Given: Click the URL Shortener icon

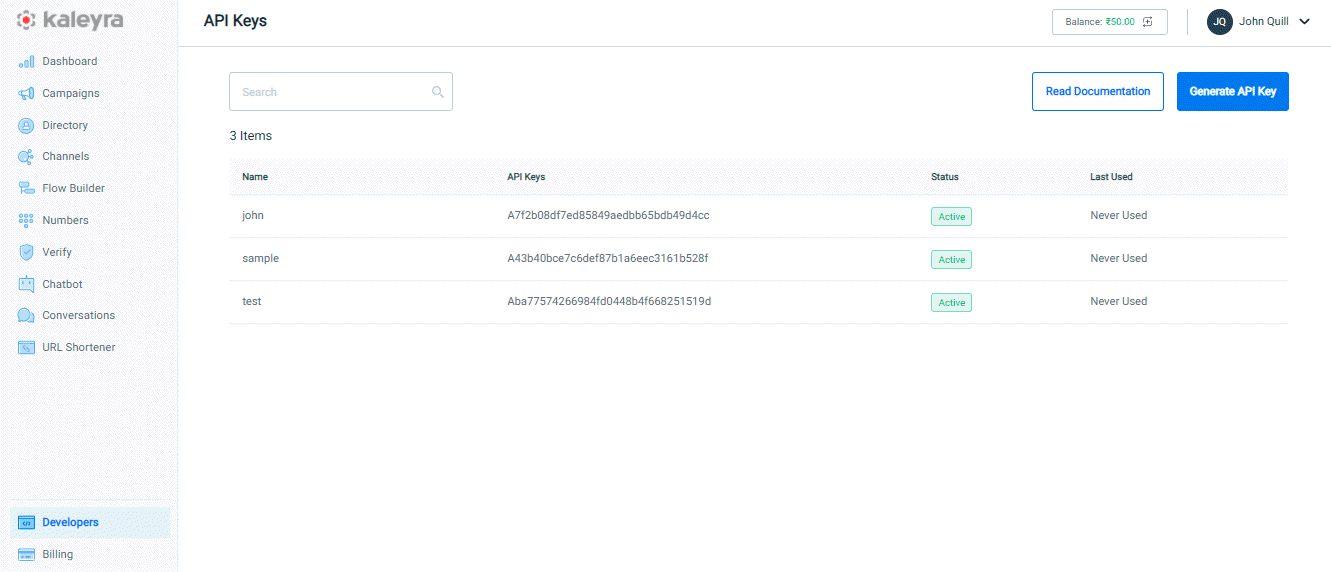Looking at the screenshot, I should [x=26, y=348].
